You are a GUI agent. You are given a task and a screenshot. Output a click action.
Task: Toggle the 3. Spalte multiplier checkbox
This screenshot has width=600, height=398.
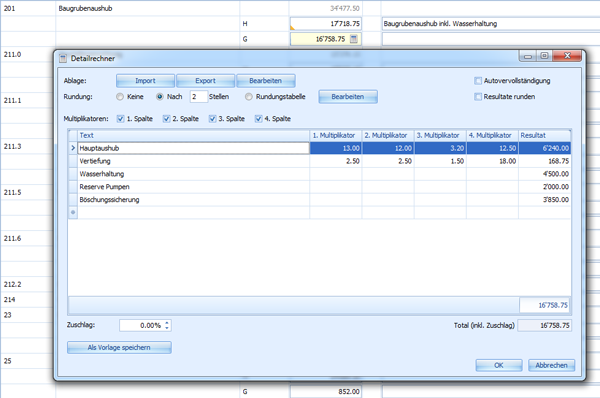tap(212, 119)
